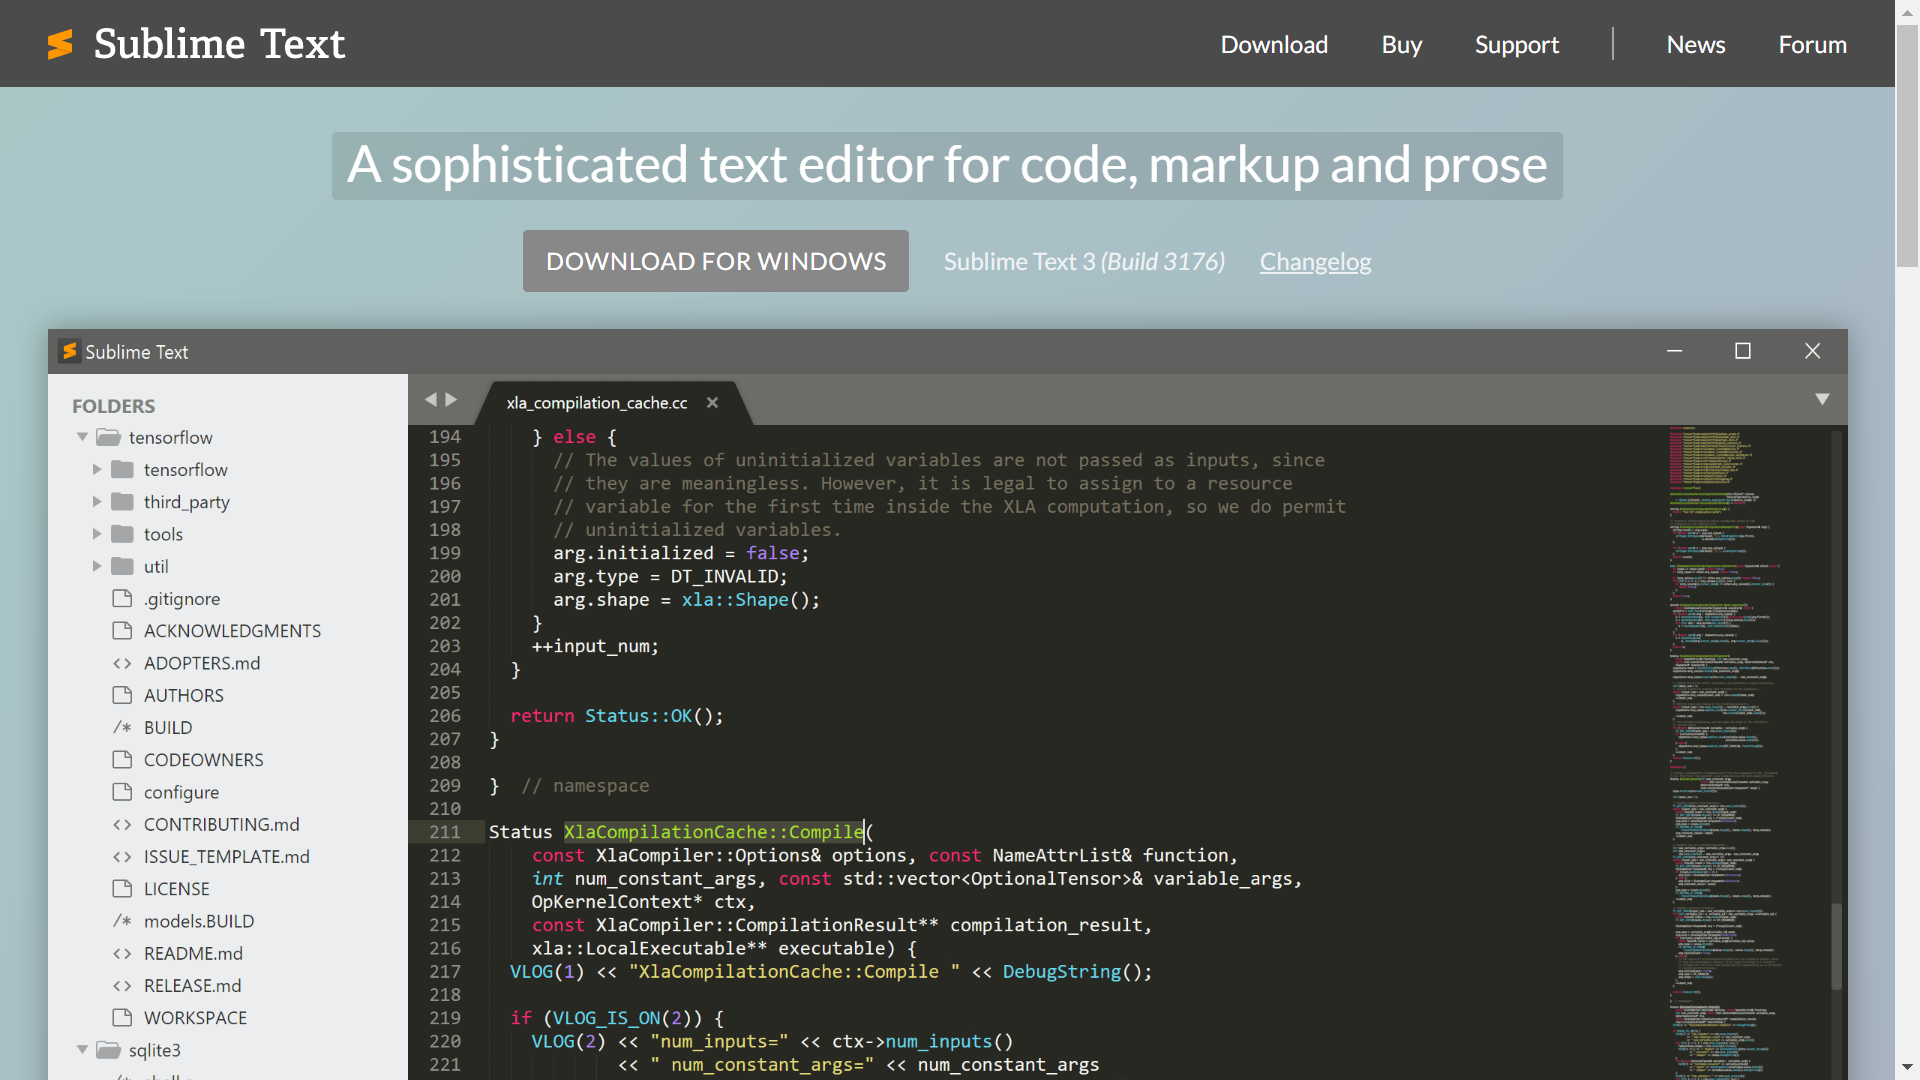Screen dimensions: 1920x1080
Task: Open the tab list dropdown arrow
Action: [x=1822, y=399]
